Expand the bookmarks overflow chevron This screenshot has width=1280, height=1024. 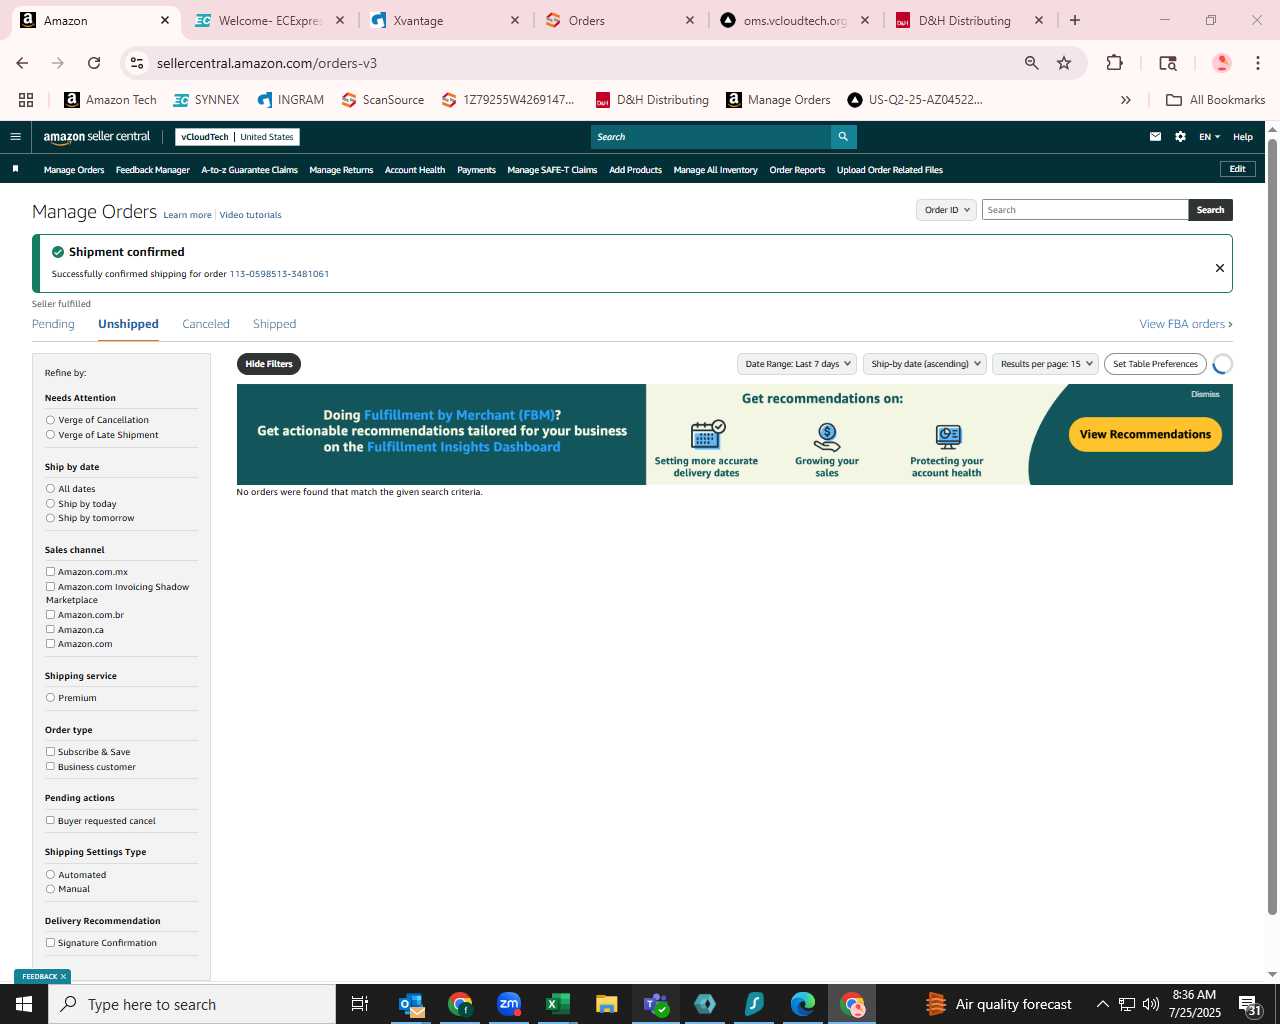pos(1126,100)
